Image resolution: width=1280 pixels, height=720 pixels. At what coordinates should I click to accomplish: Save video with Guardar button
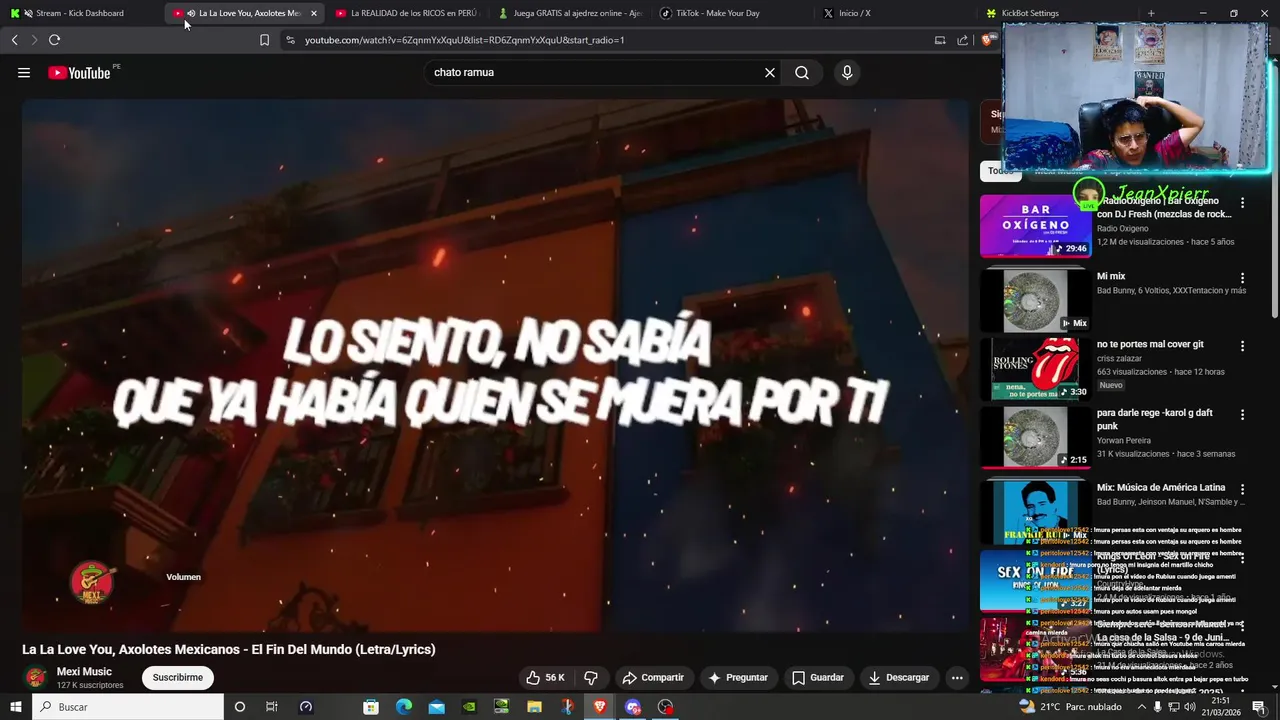coord(818,677)
